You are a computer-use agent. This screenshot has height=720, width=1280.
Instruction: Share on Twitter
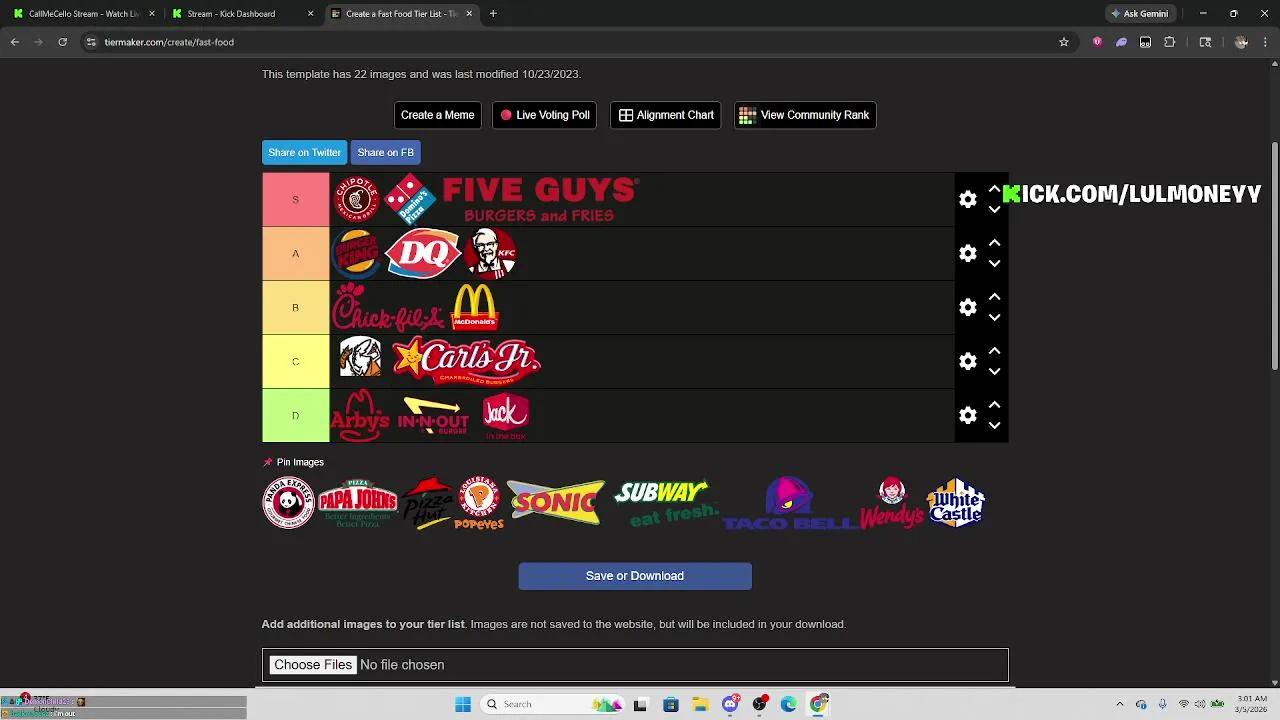(304, 152)
